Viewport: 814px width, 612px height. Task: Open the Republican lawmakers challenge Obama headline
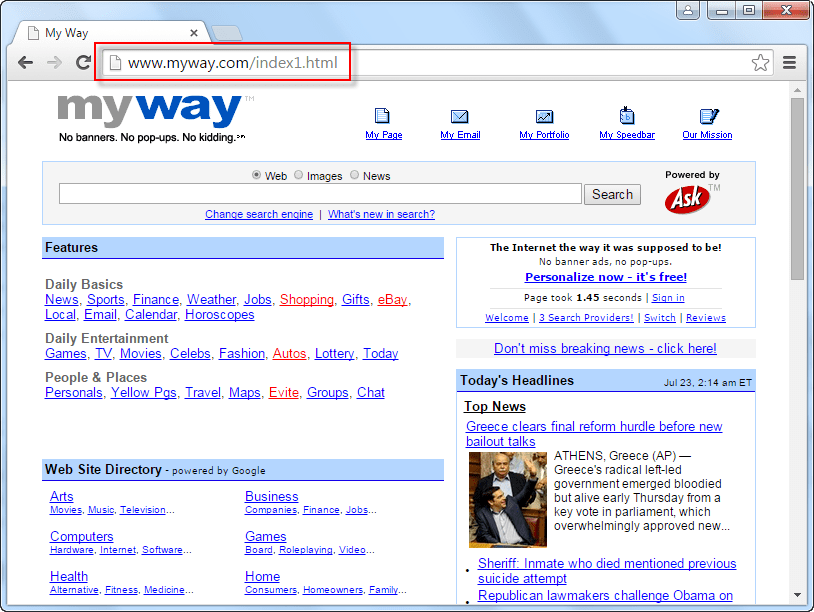pyautogui.click(x=605, y=595)
